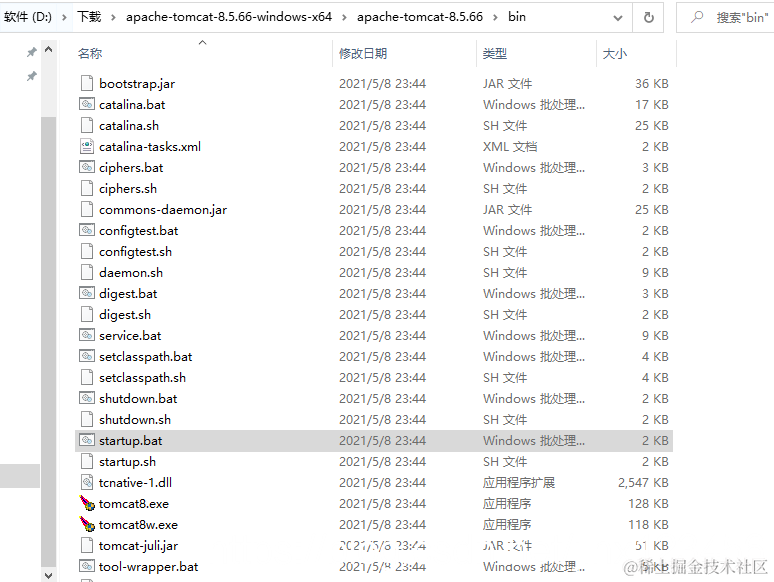Click the tool-wrapper.bat batch icon
The height and width of the screenshot is (582, 774).
87,566
